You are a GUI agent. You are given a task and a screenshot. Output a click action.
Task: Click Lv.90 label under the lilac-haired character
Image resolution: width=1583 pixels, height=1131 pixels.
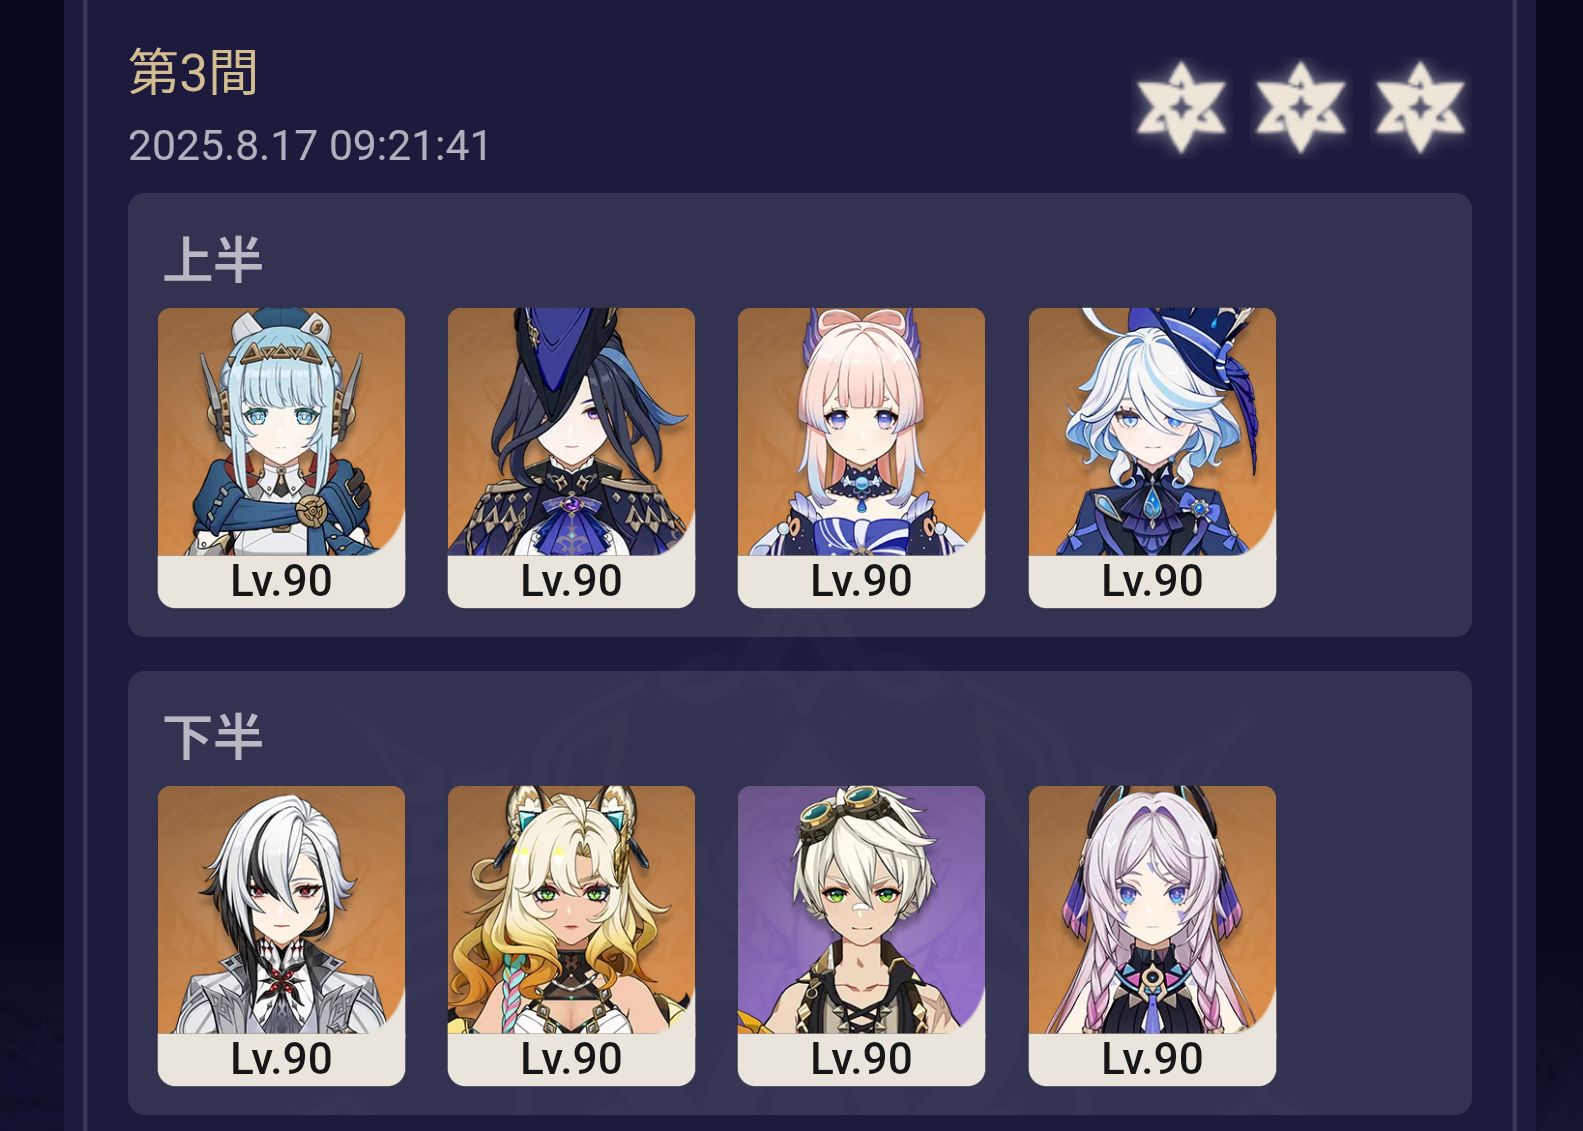(x=1152, y=1059)
